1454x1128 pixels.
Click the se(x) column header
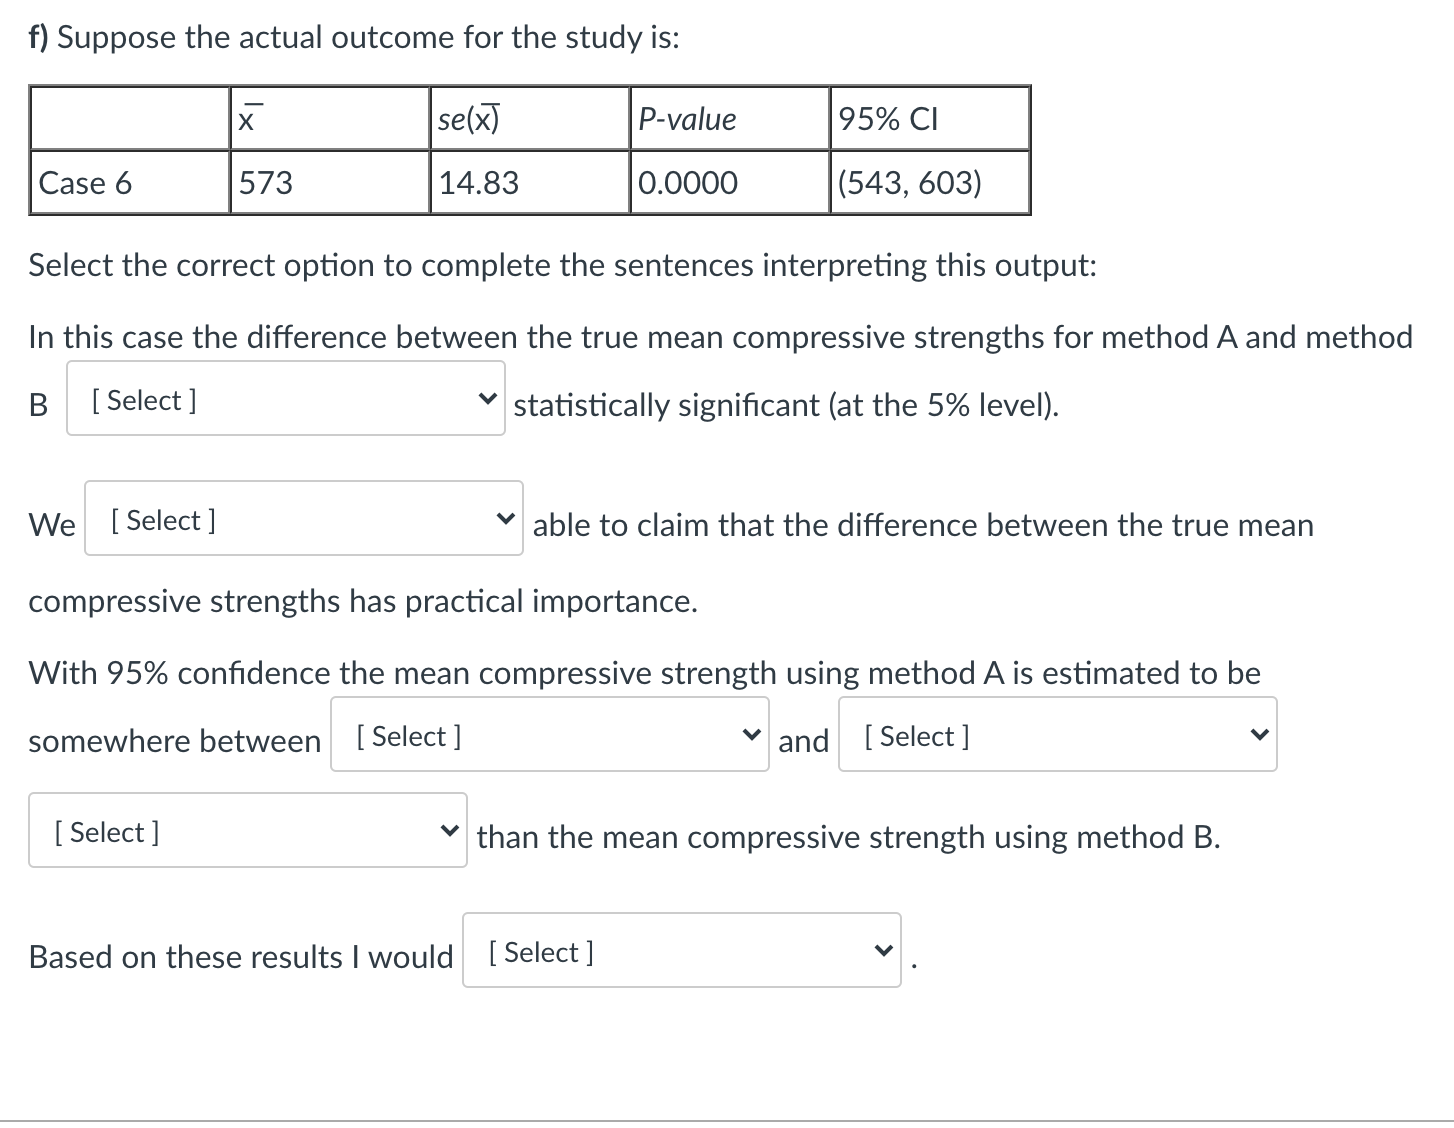coord(529,118)
